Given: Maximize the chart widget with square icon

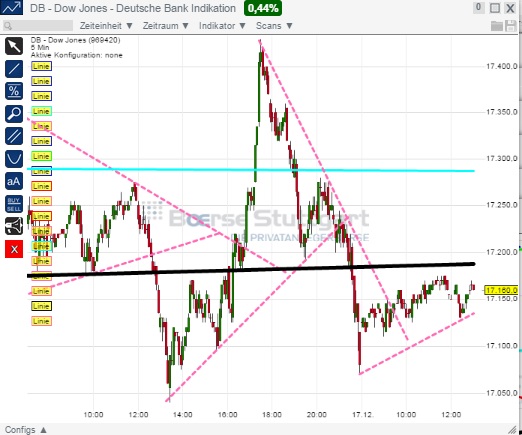Looking at the screenshot, I should 495,8.
